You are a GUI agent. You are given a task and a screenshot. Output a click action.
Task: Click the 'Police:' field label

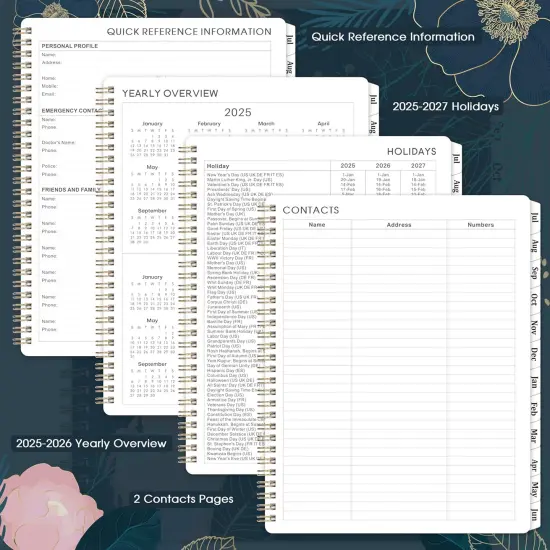pos(49,166)
